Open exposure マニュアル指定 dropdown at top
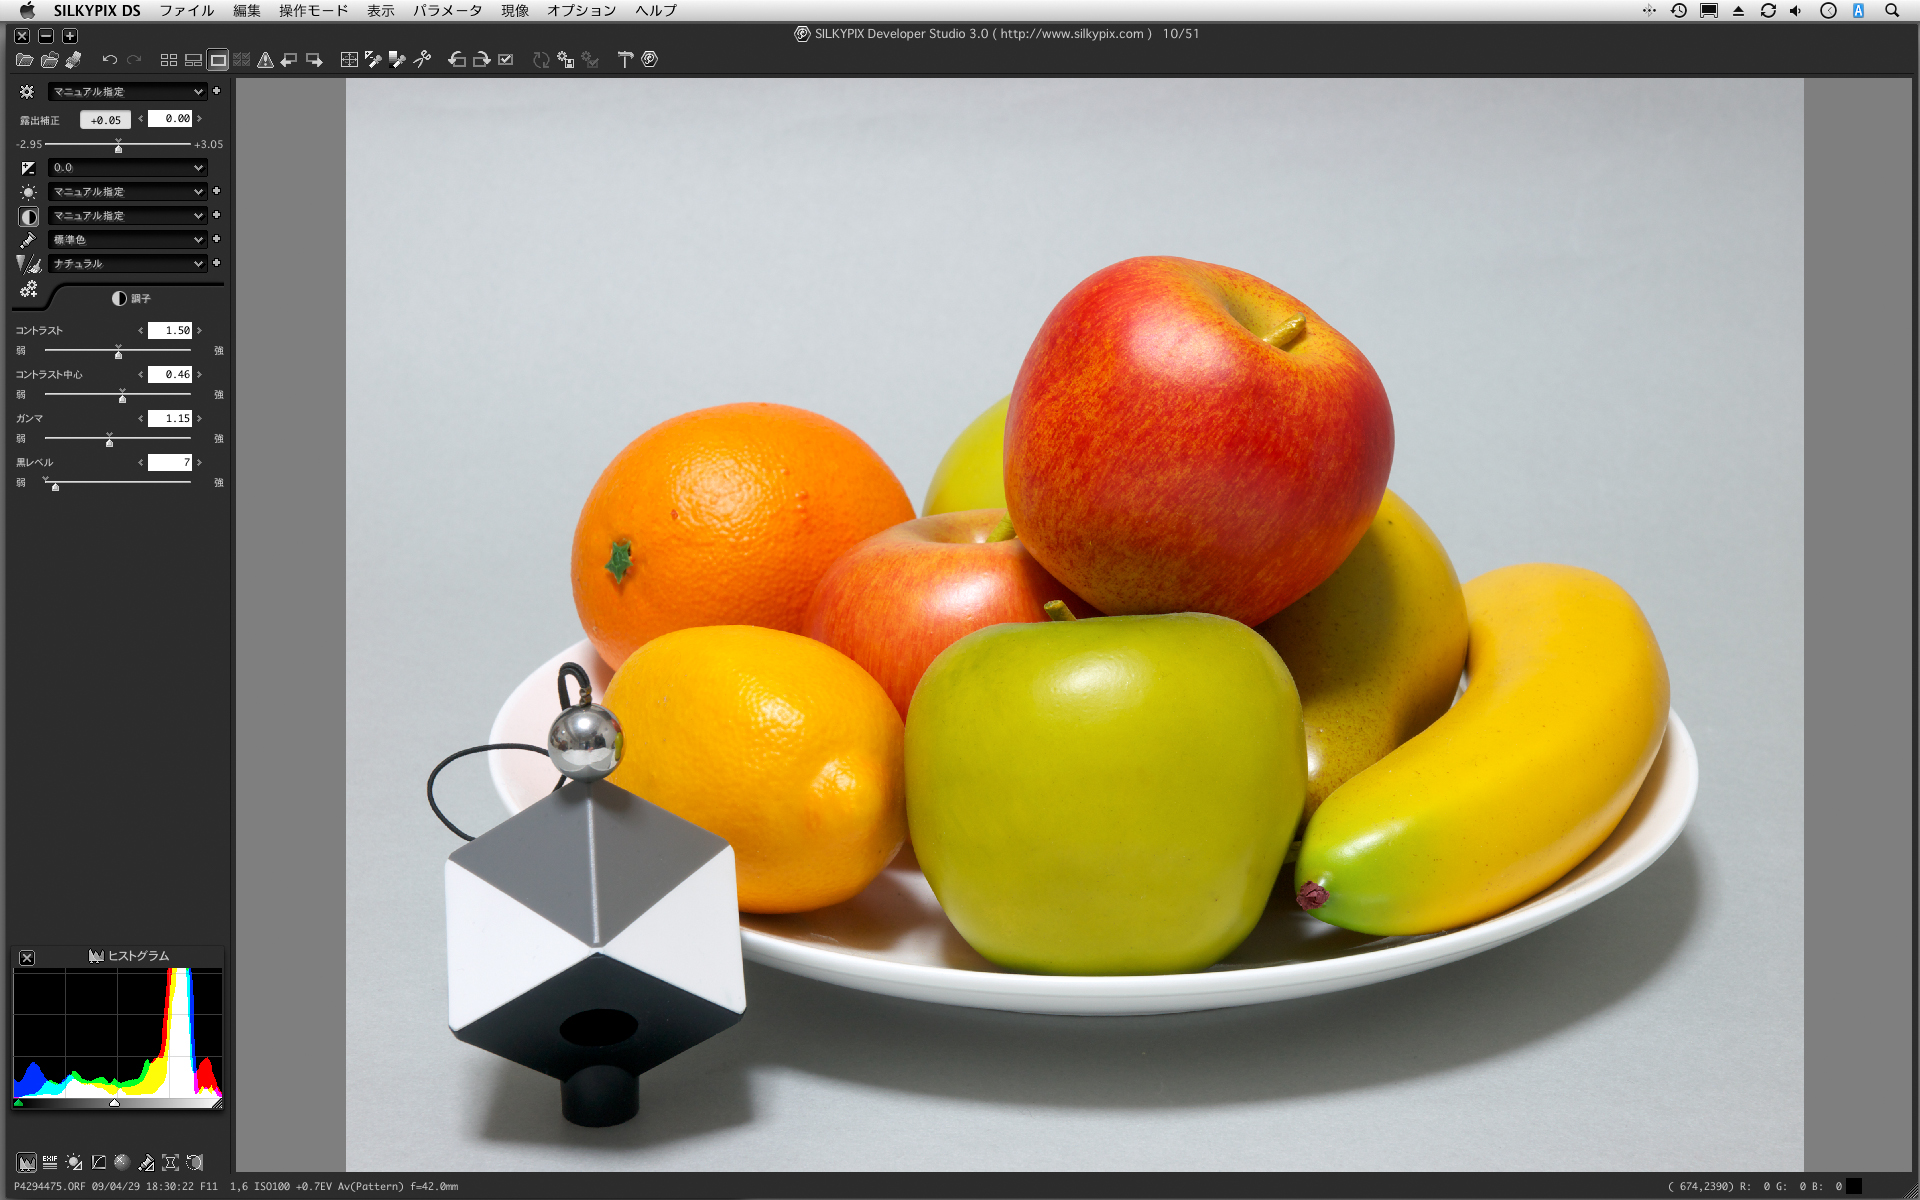This screenshot has height=1200, width=1920. [x=127, y=92]
